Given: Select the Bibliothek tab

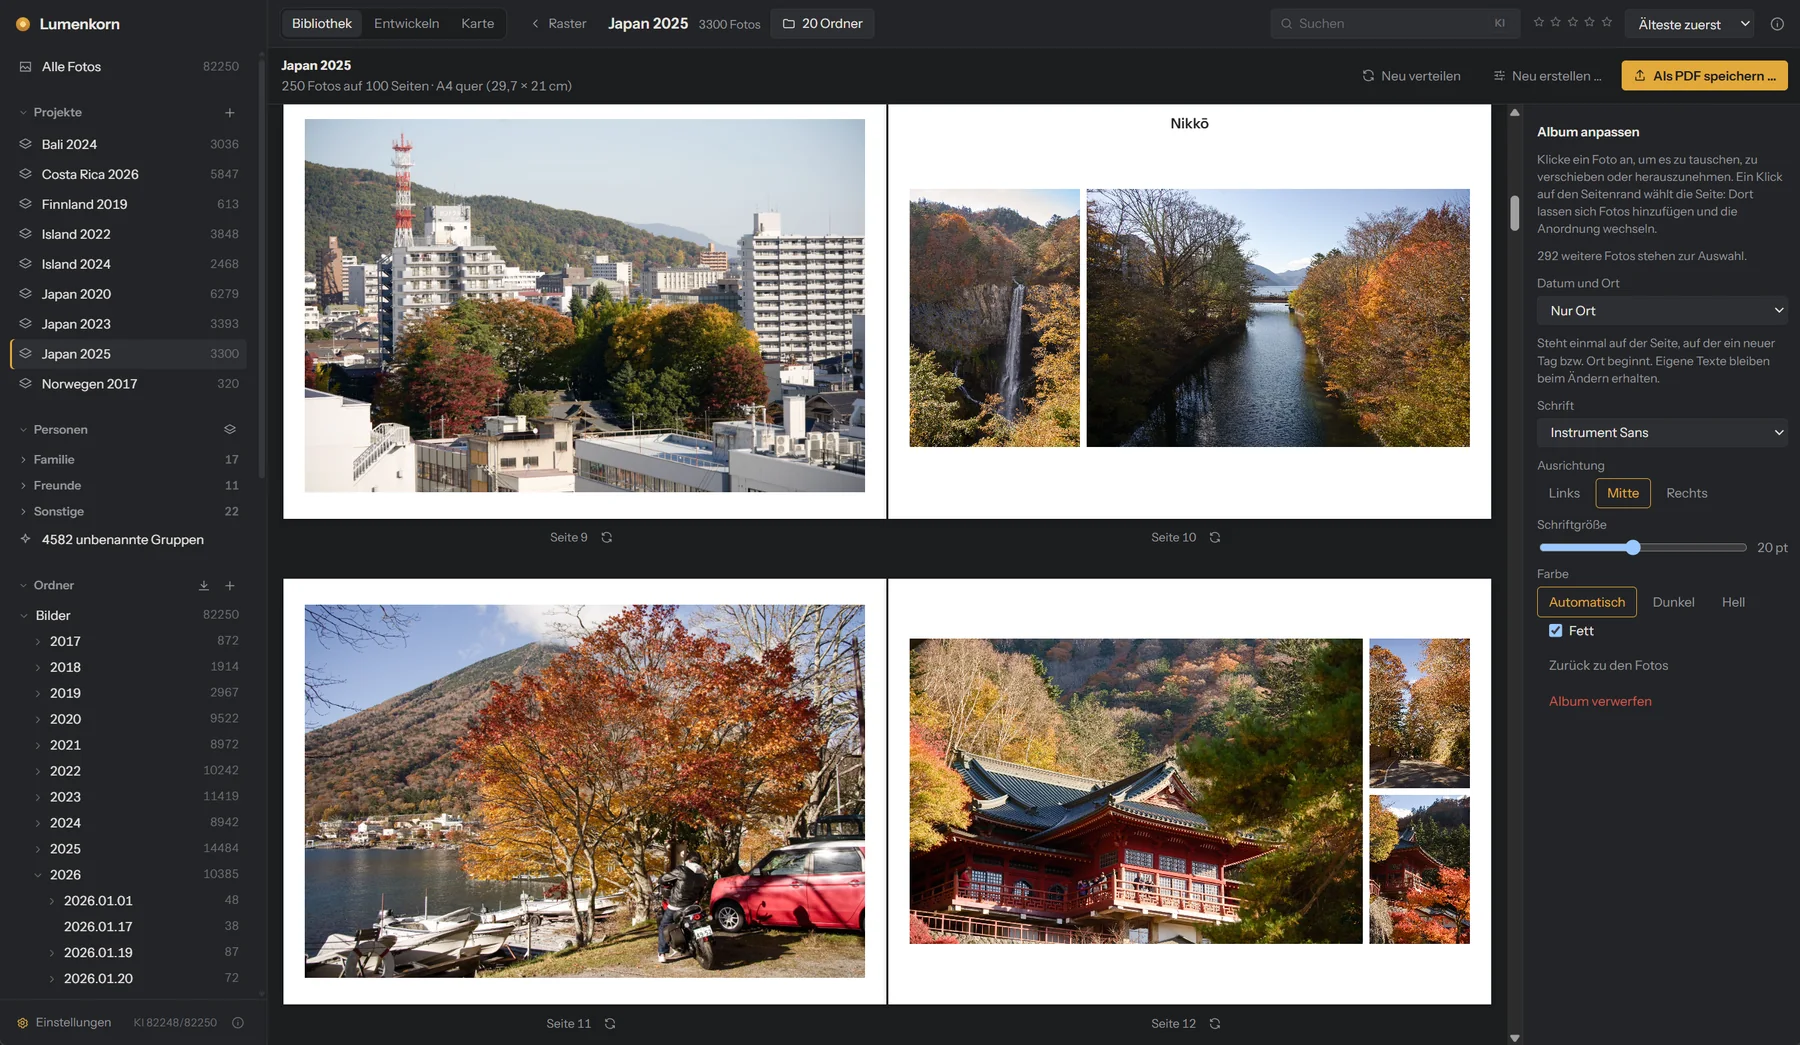Looking at the screenshot, I should click(x=322, y=24).
